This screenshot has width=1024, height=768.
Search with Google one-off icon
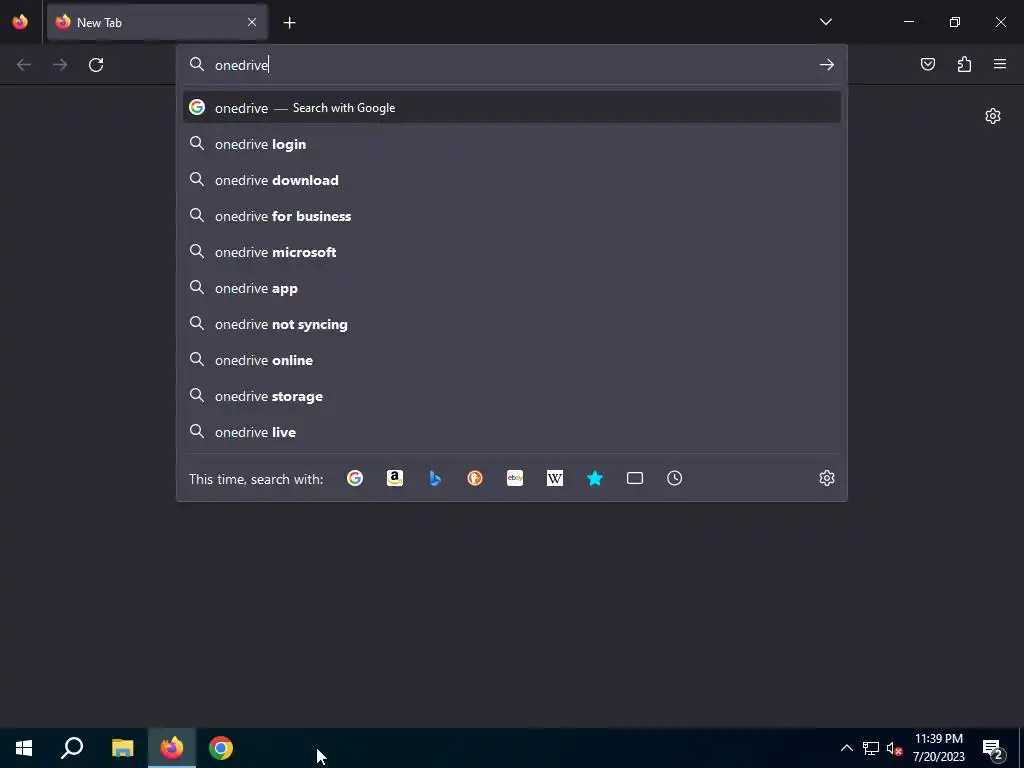pyautogui.click(x=355, y=478)
